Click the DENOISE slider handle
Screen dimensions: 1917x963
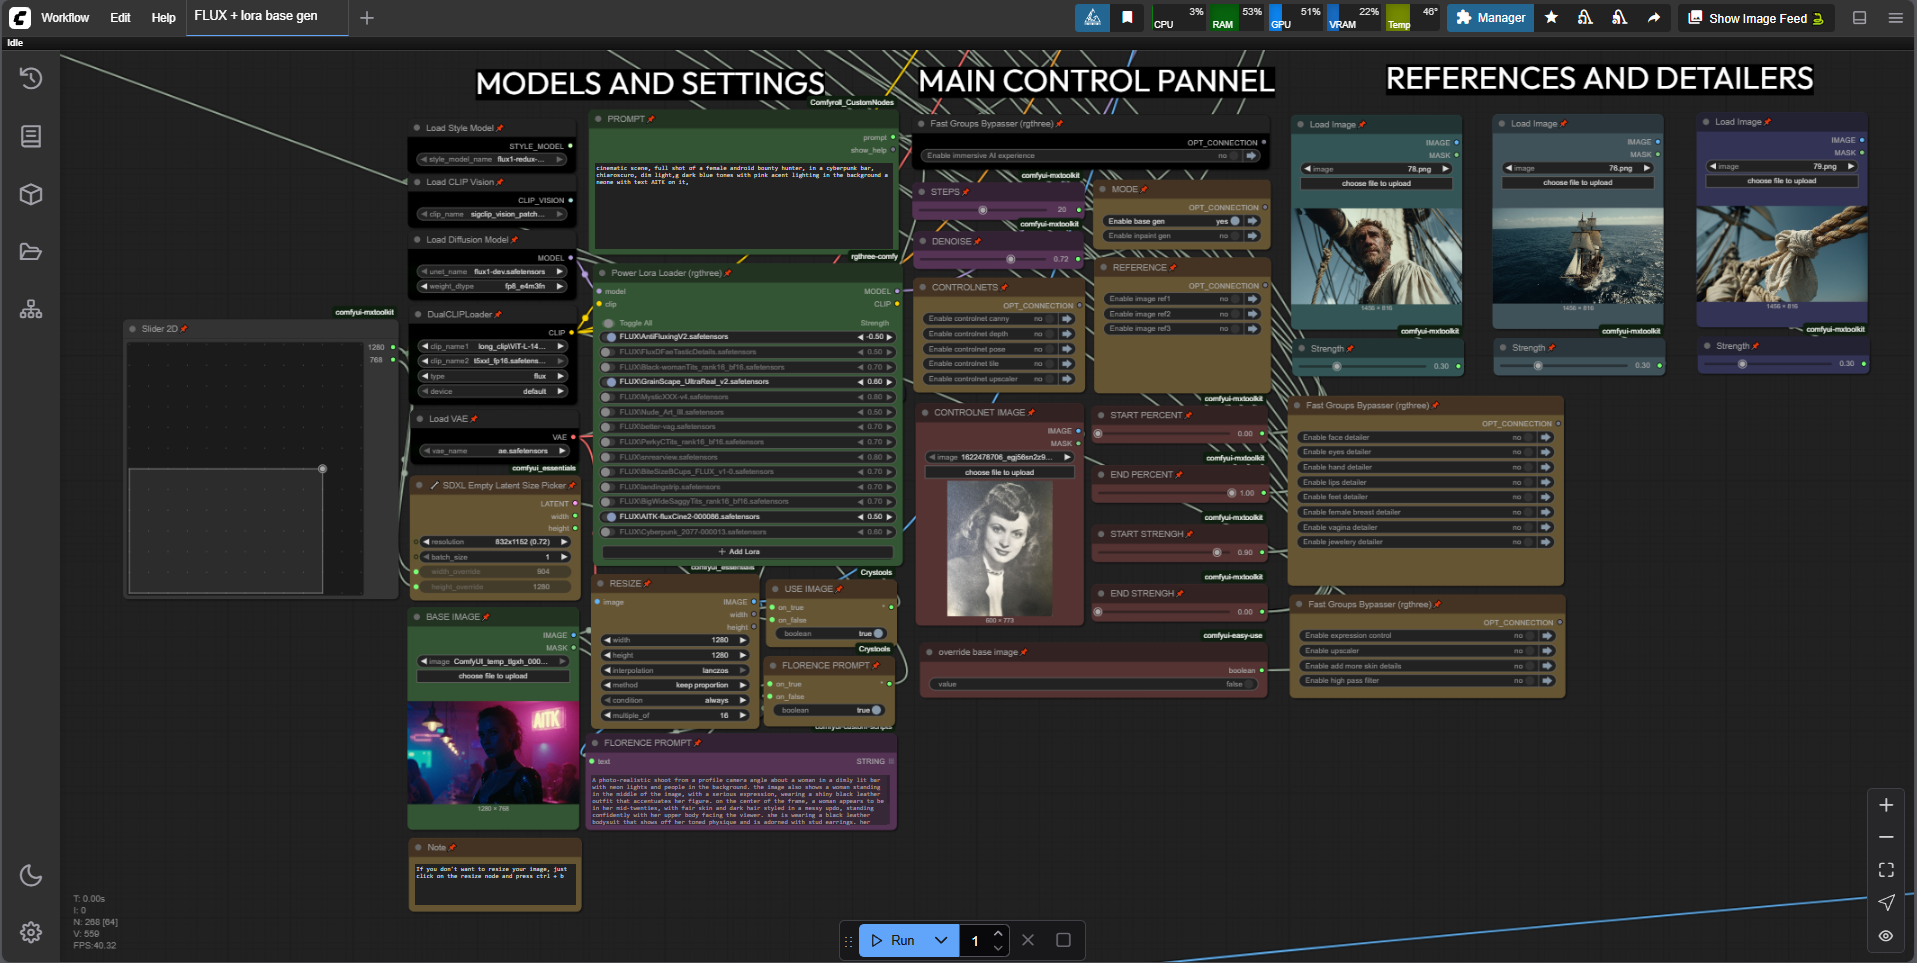pos(1011,259)
